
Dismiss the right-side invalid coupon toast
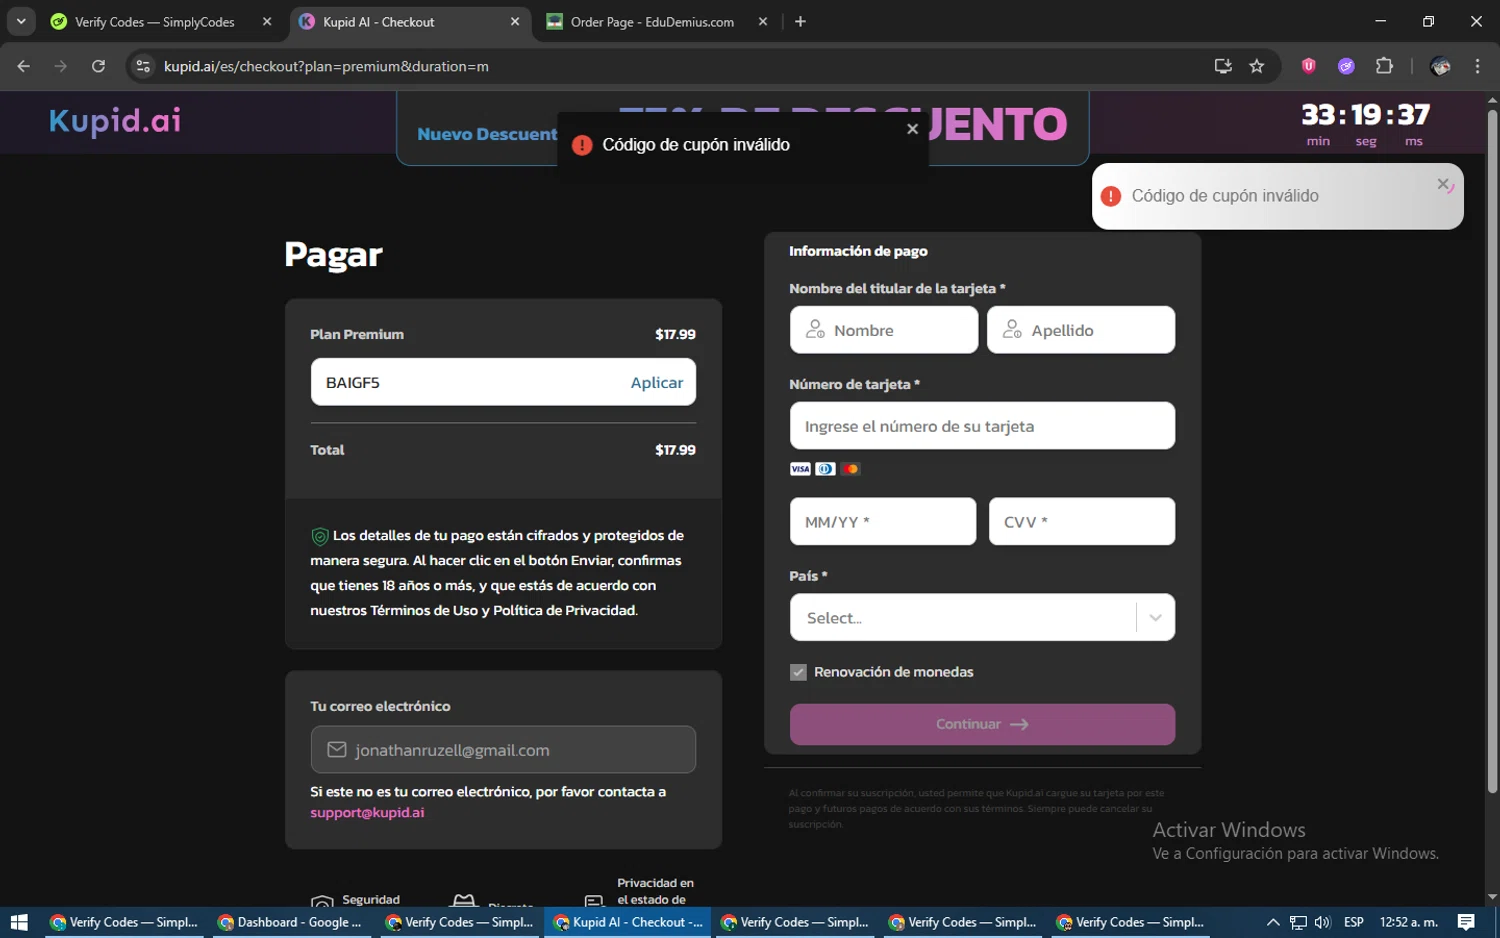click(1444, 184)
